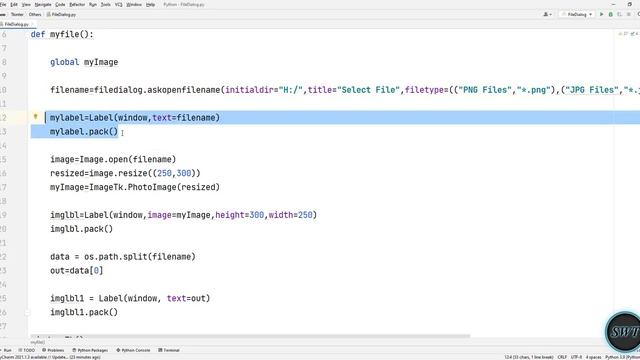This screenshot has height=360, width=640.
Task: Click the 'myImage=ImageTk.PhotoImage(resized)' line
Action: (x=135, y=187)
